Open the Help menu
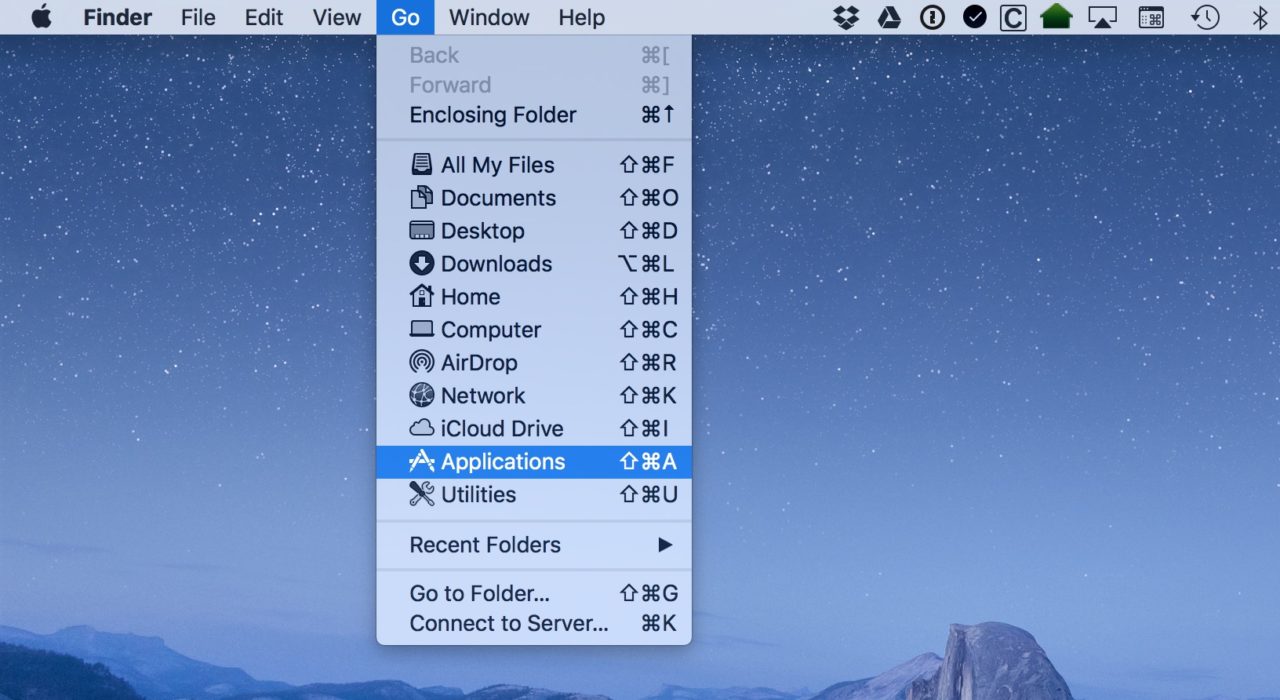 (581, 17)
